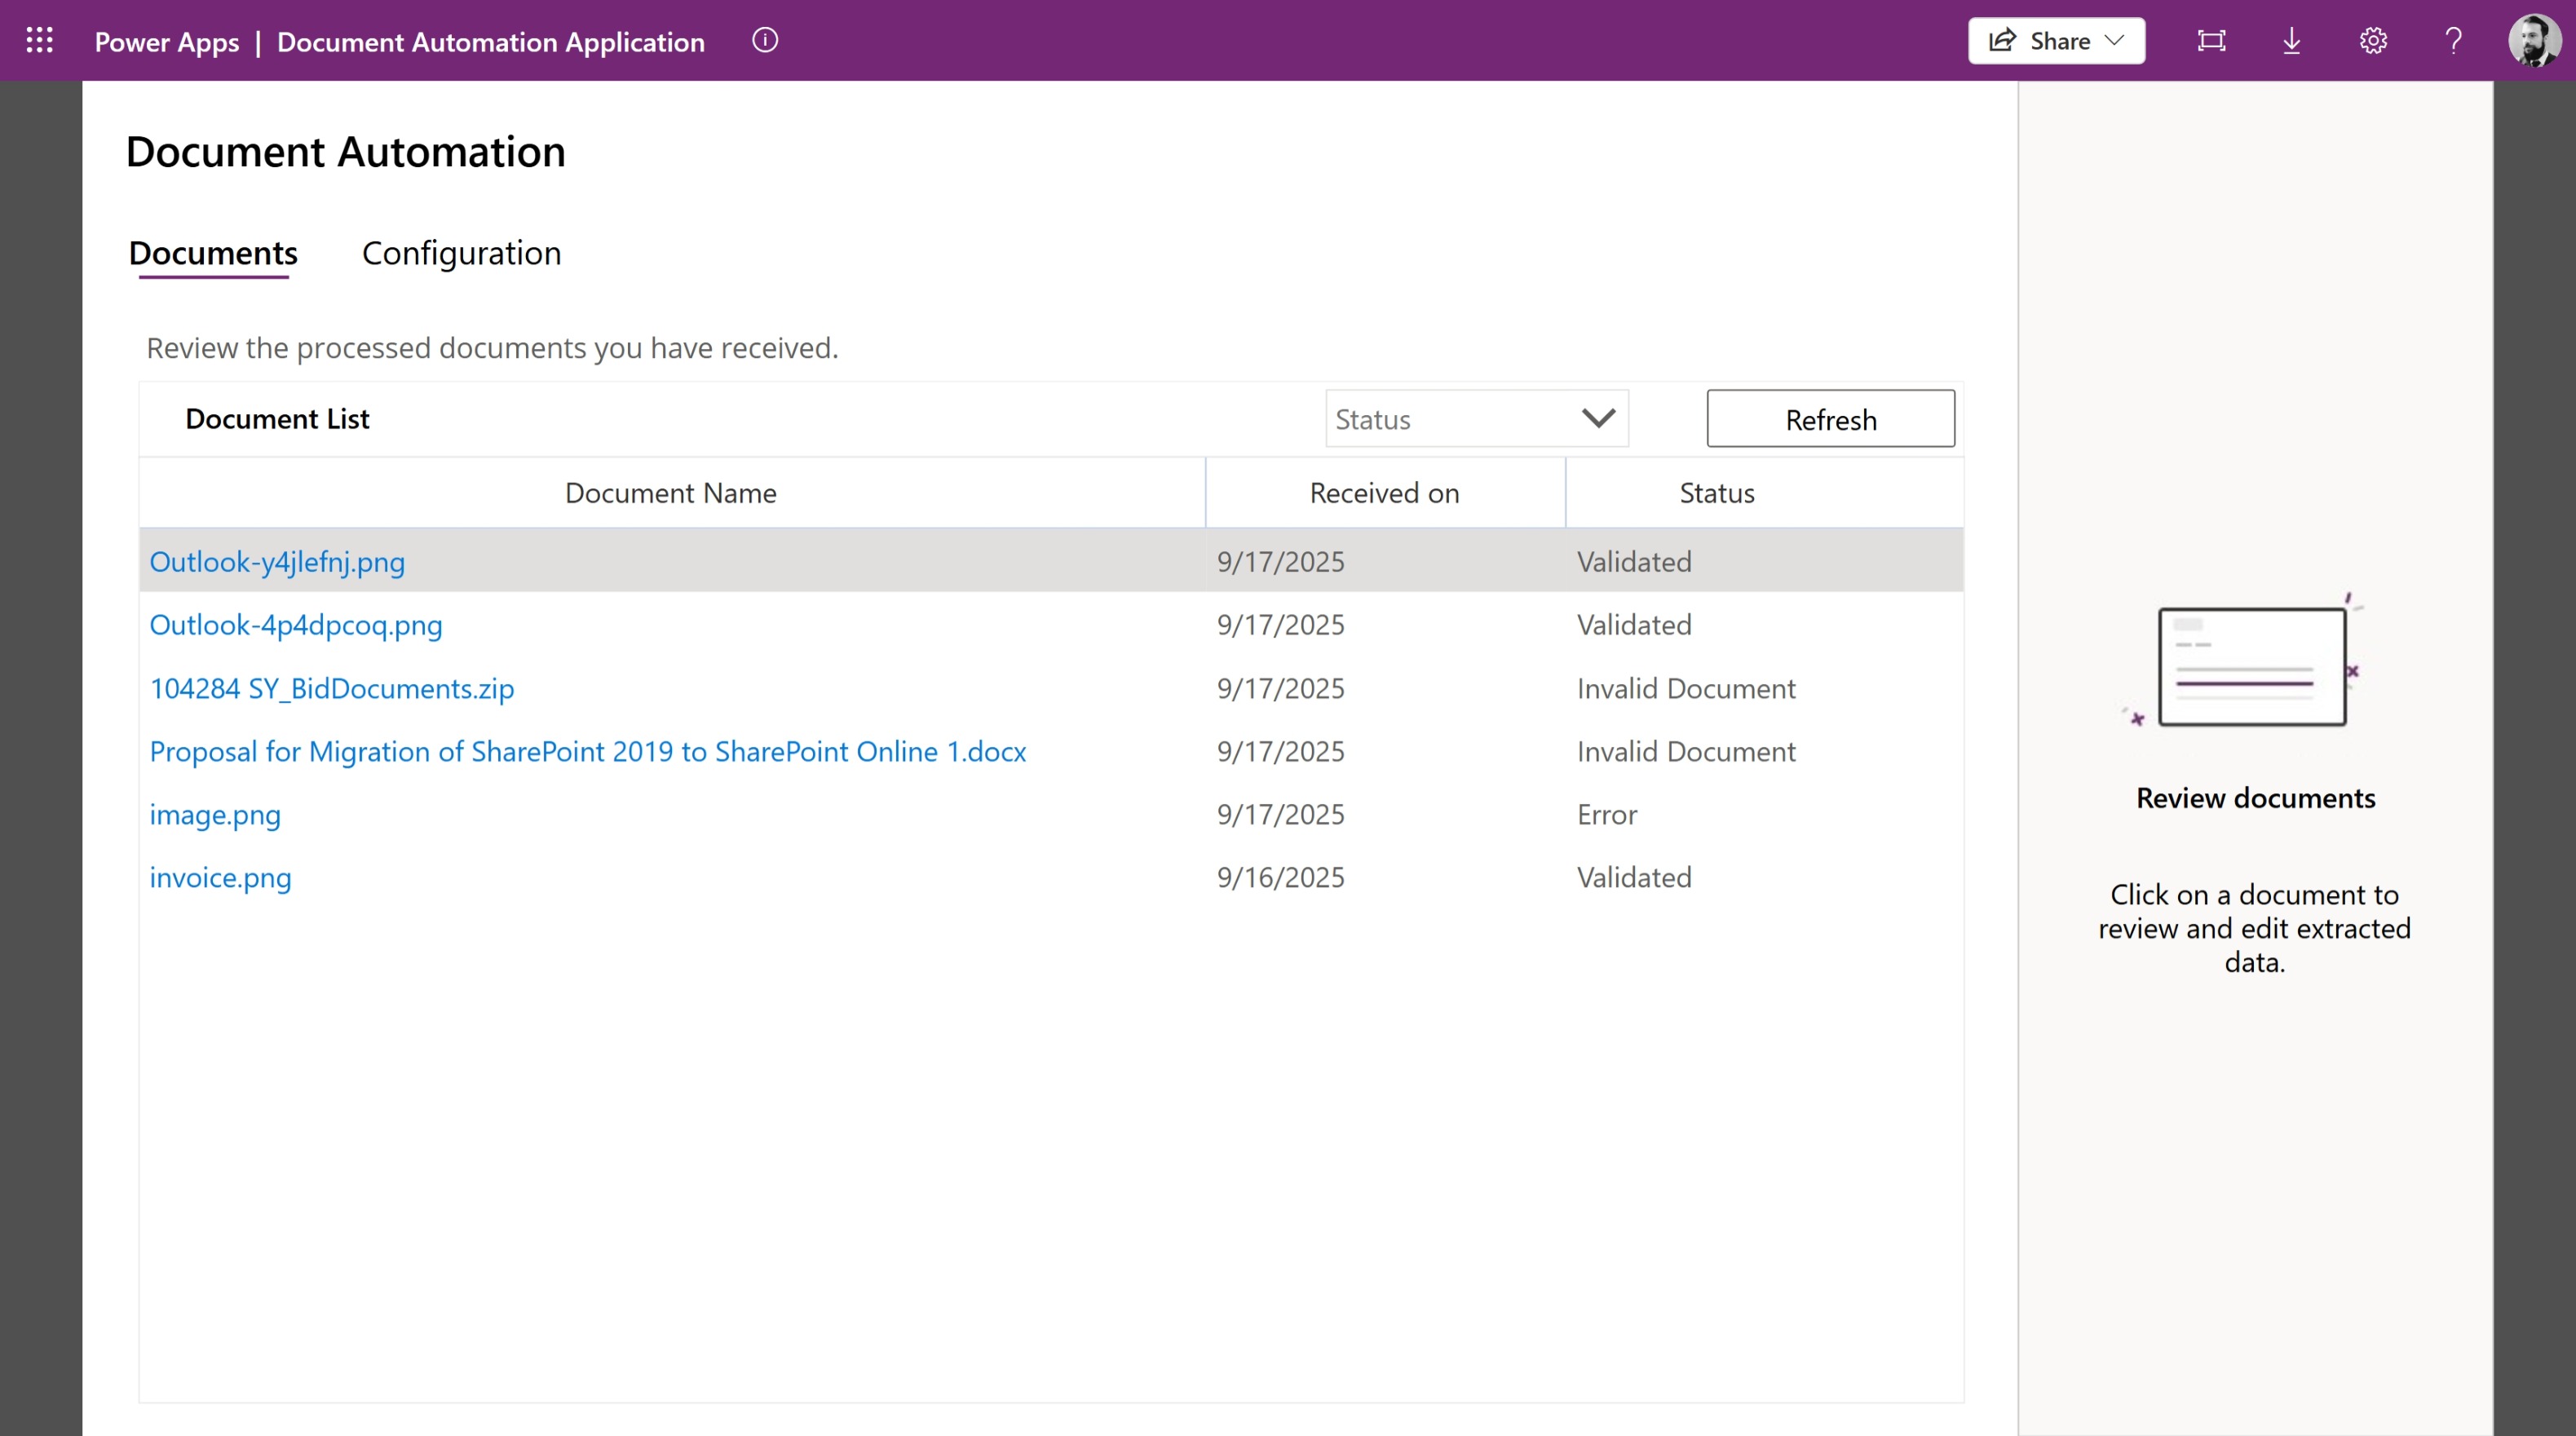Click the Share icon
The width and height of the screenshot is (2576, 1436).
click(2001, 41)
